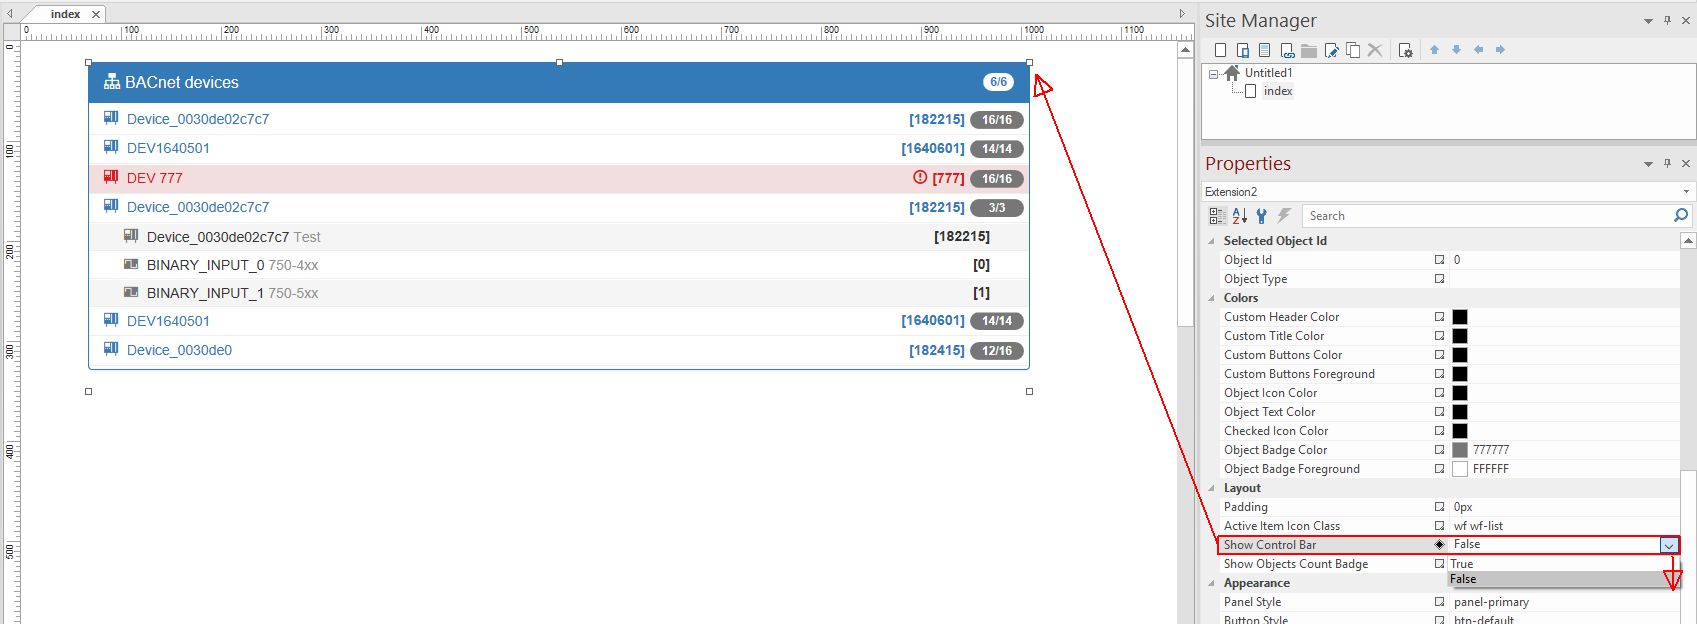Viewport: 1697px width, 624px height.
Task: Toggle property marker for Show Objects Count Badge
Action: [x=1440, y=564]
